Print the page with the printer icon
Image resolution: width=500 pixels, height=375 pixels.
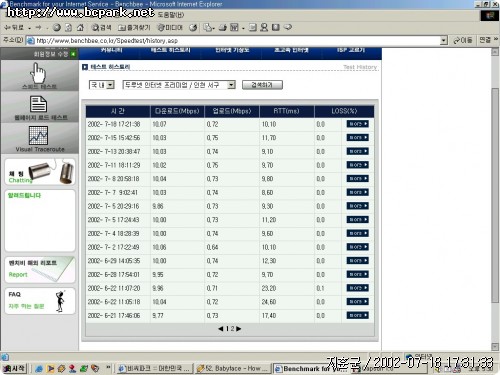[223, 28]
